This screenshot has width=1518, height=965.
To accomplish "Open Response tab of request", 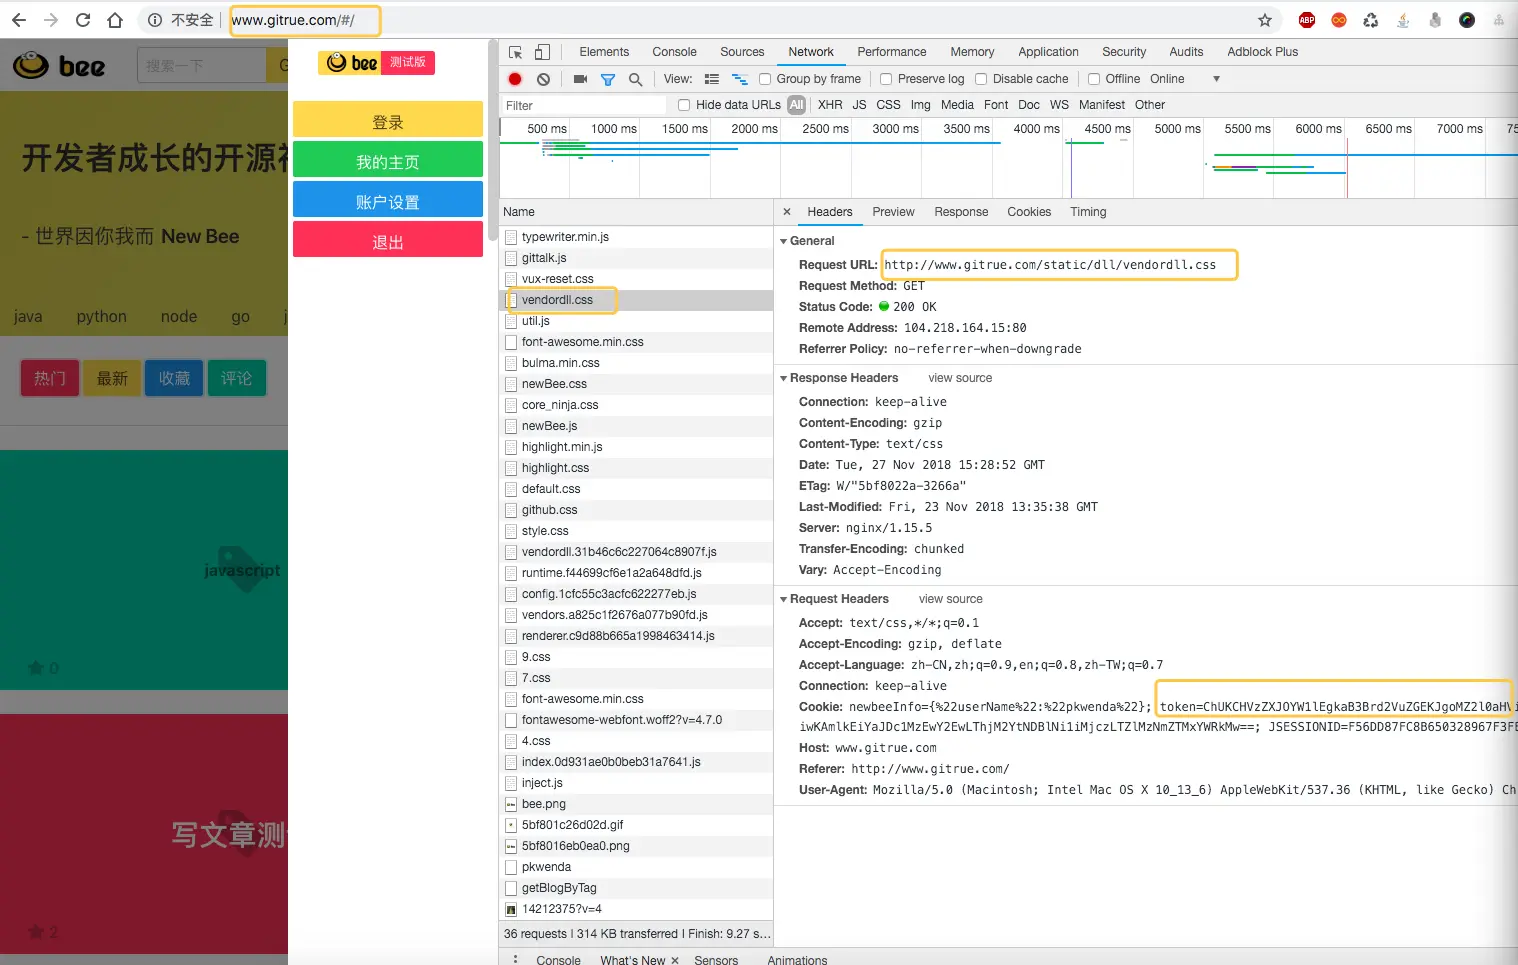I will (961, 212).
